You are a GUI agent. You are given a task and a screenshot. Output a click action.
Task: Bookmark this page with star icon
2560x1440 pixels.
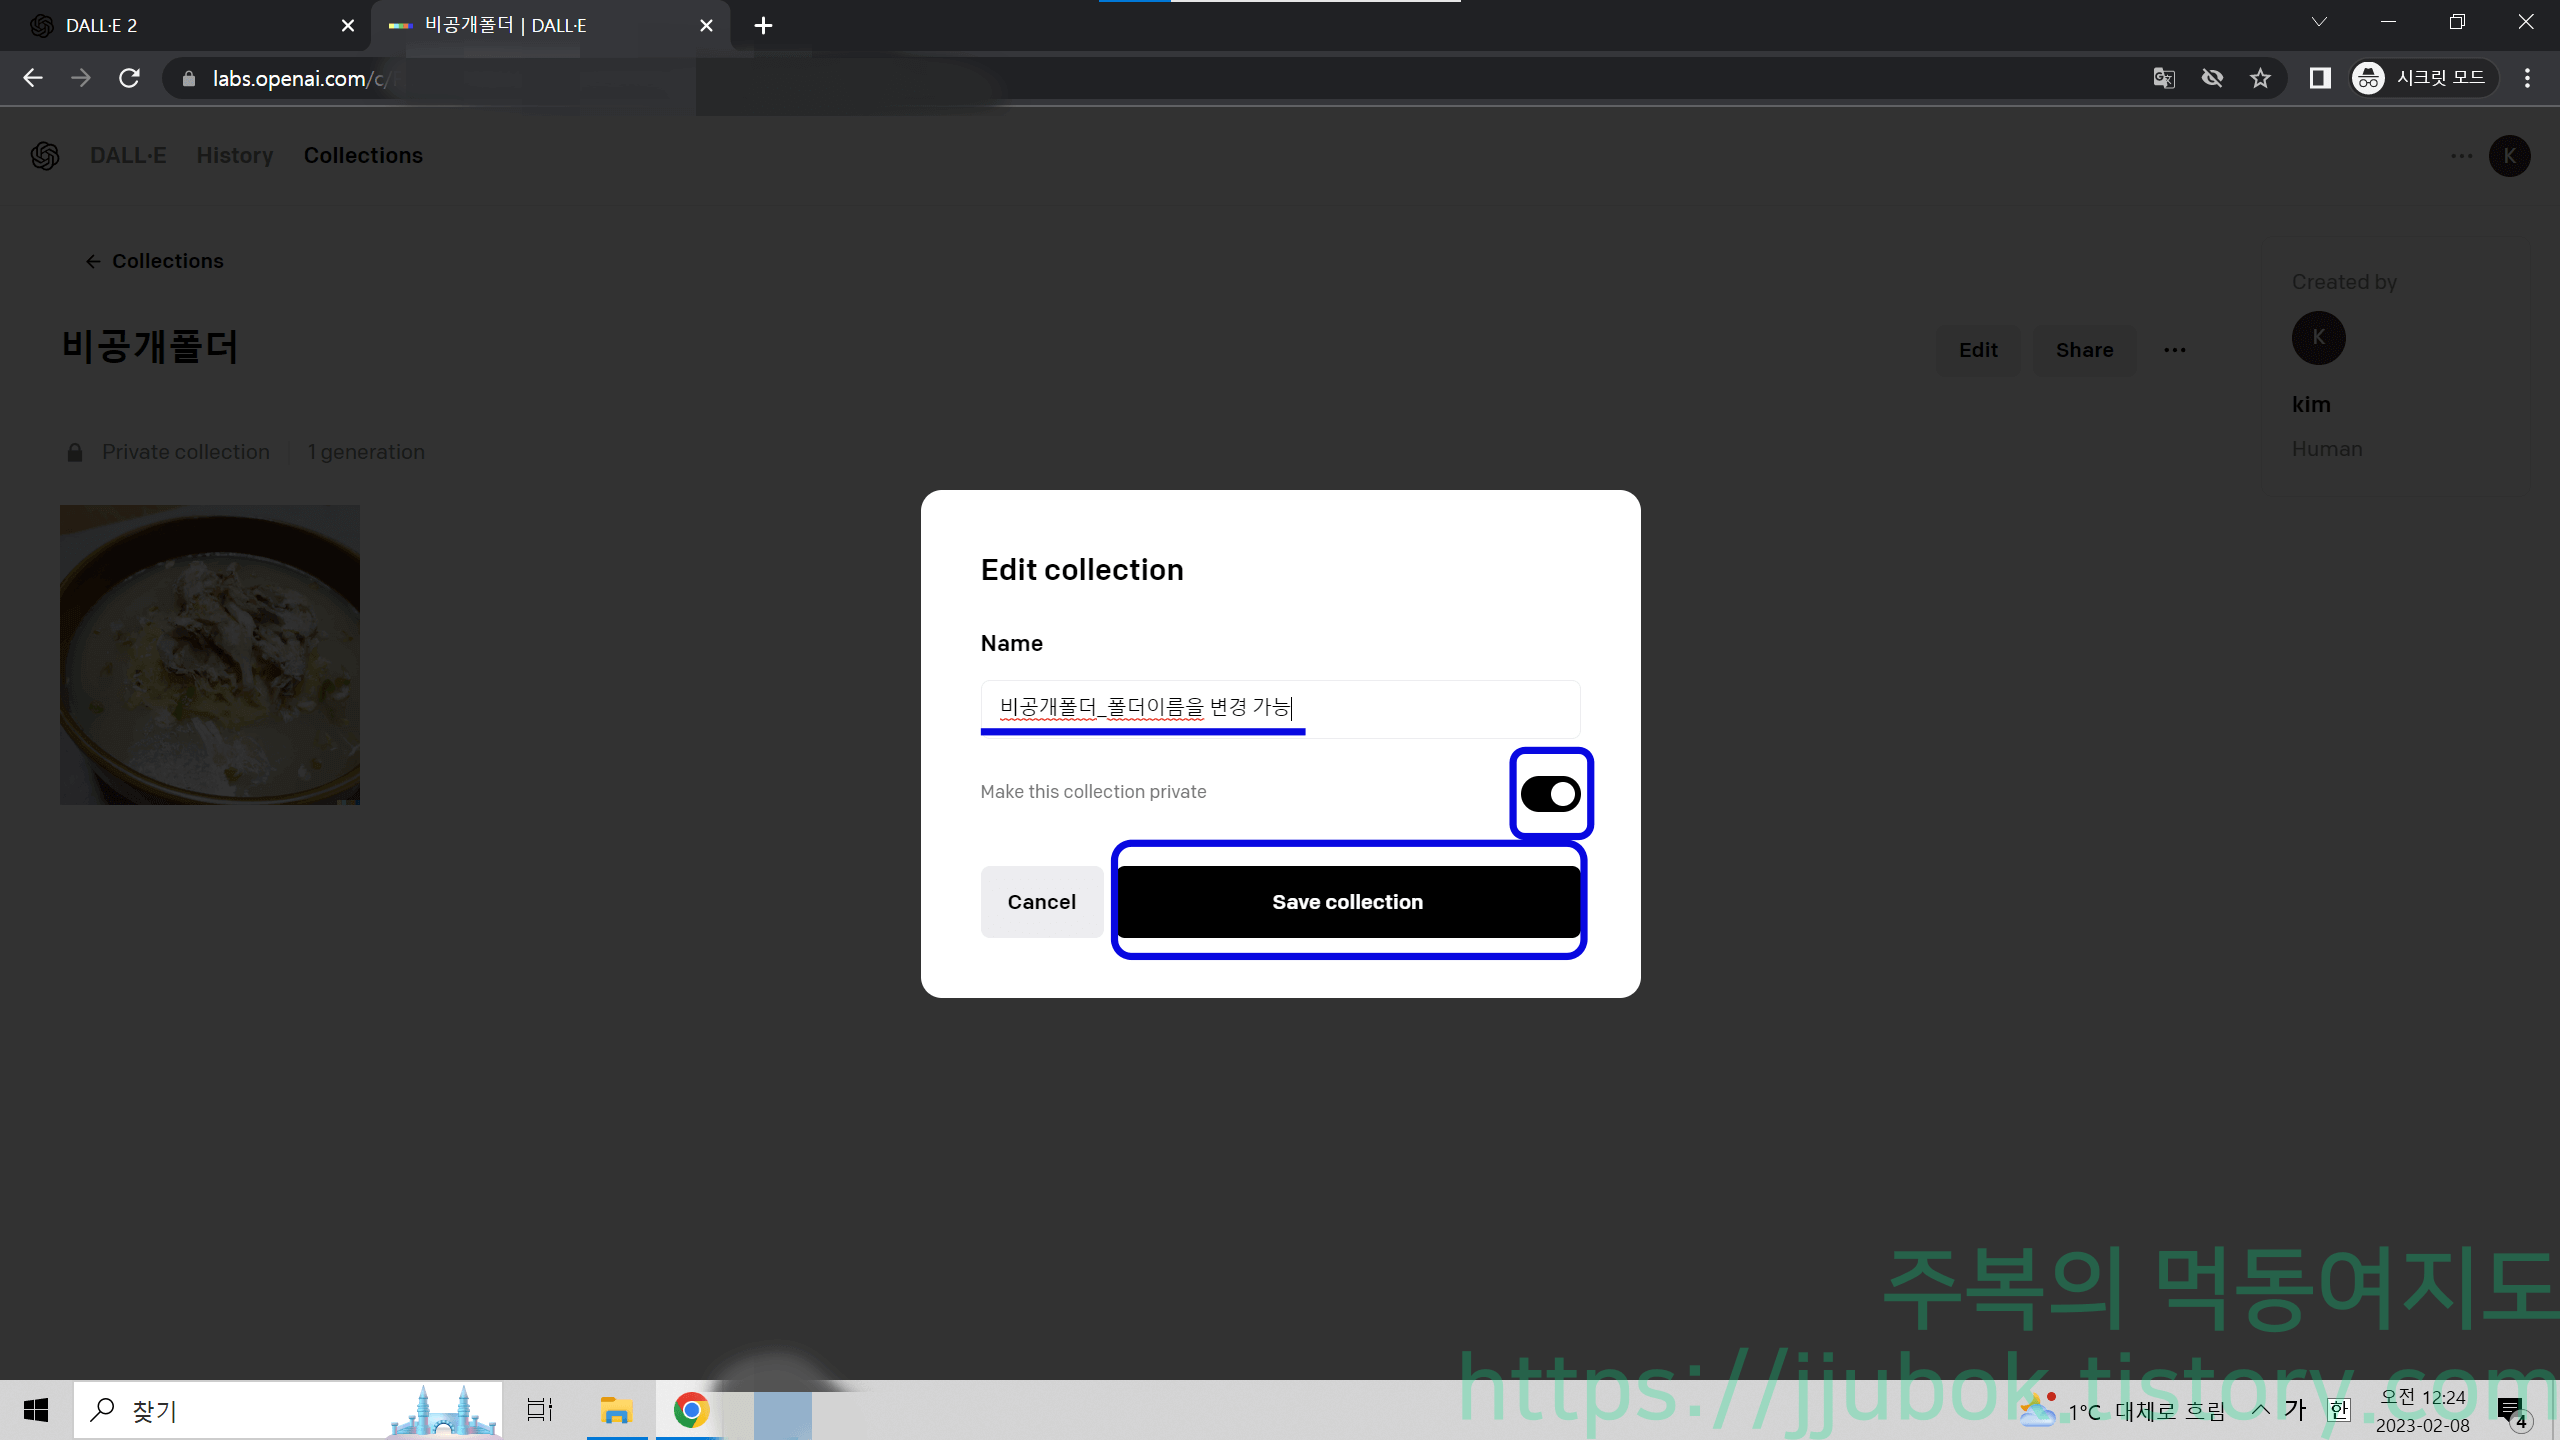[2260, 78]
